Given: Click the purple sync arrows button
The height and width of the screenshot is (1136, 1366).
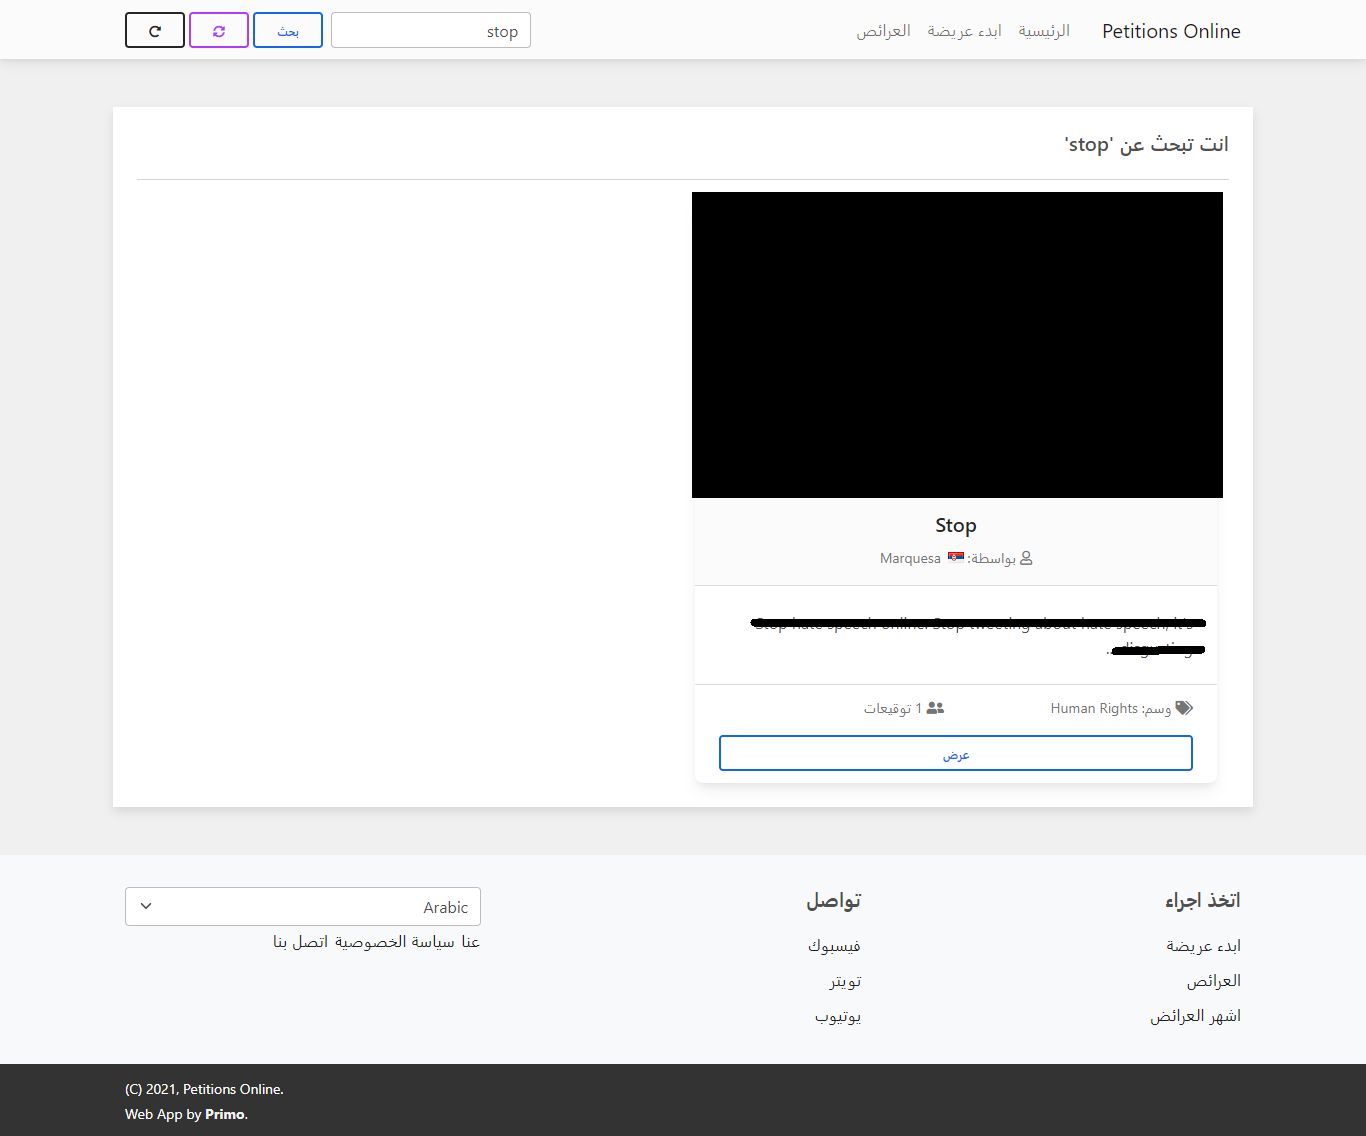Looking at the screenshot, I should pos(219,30).
